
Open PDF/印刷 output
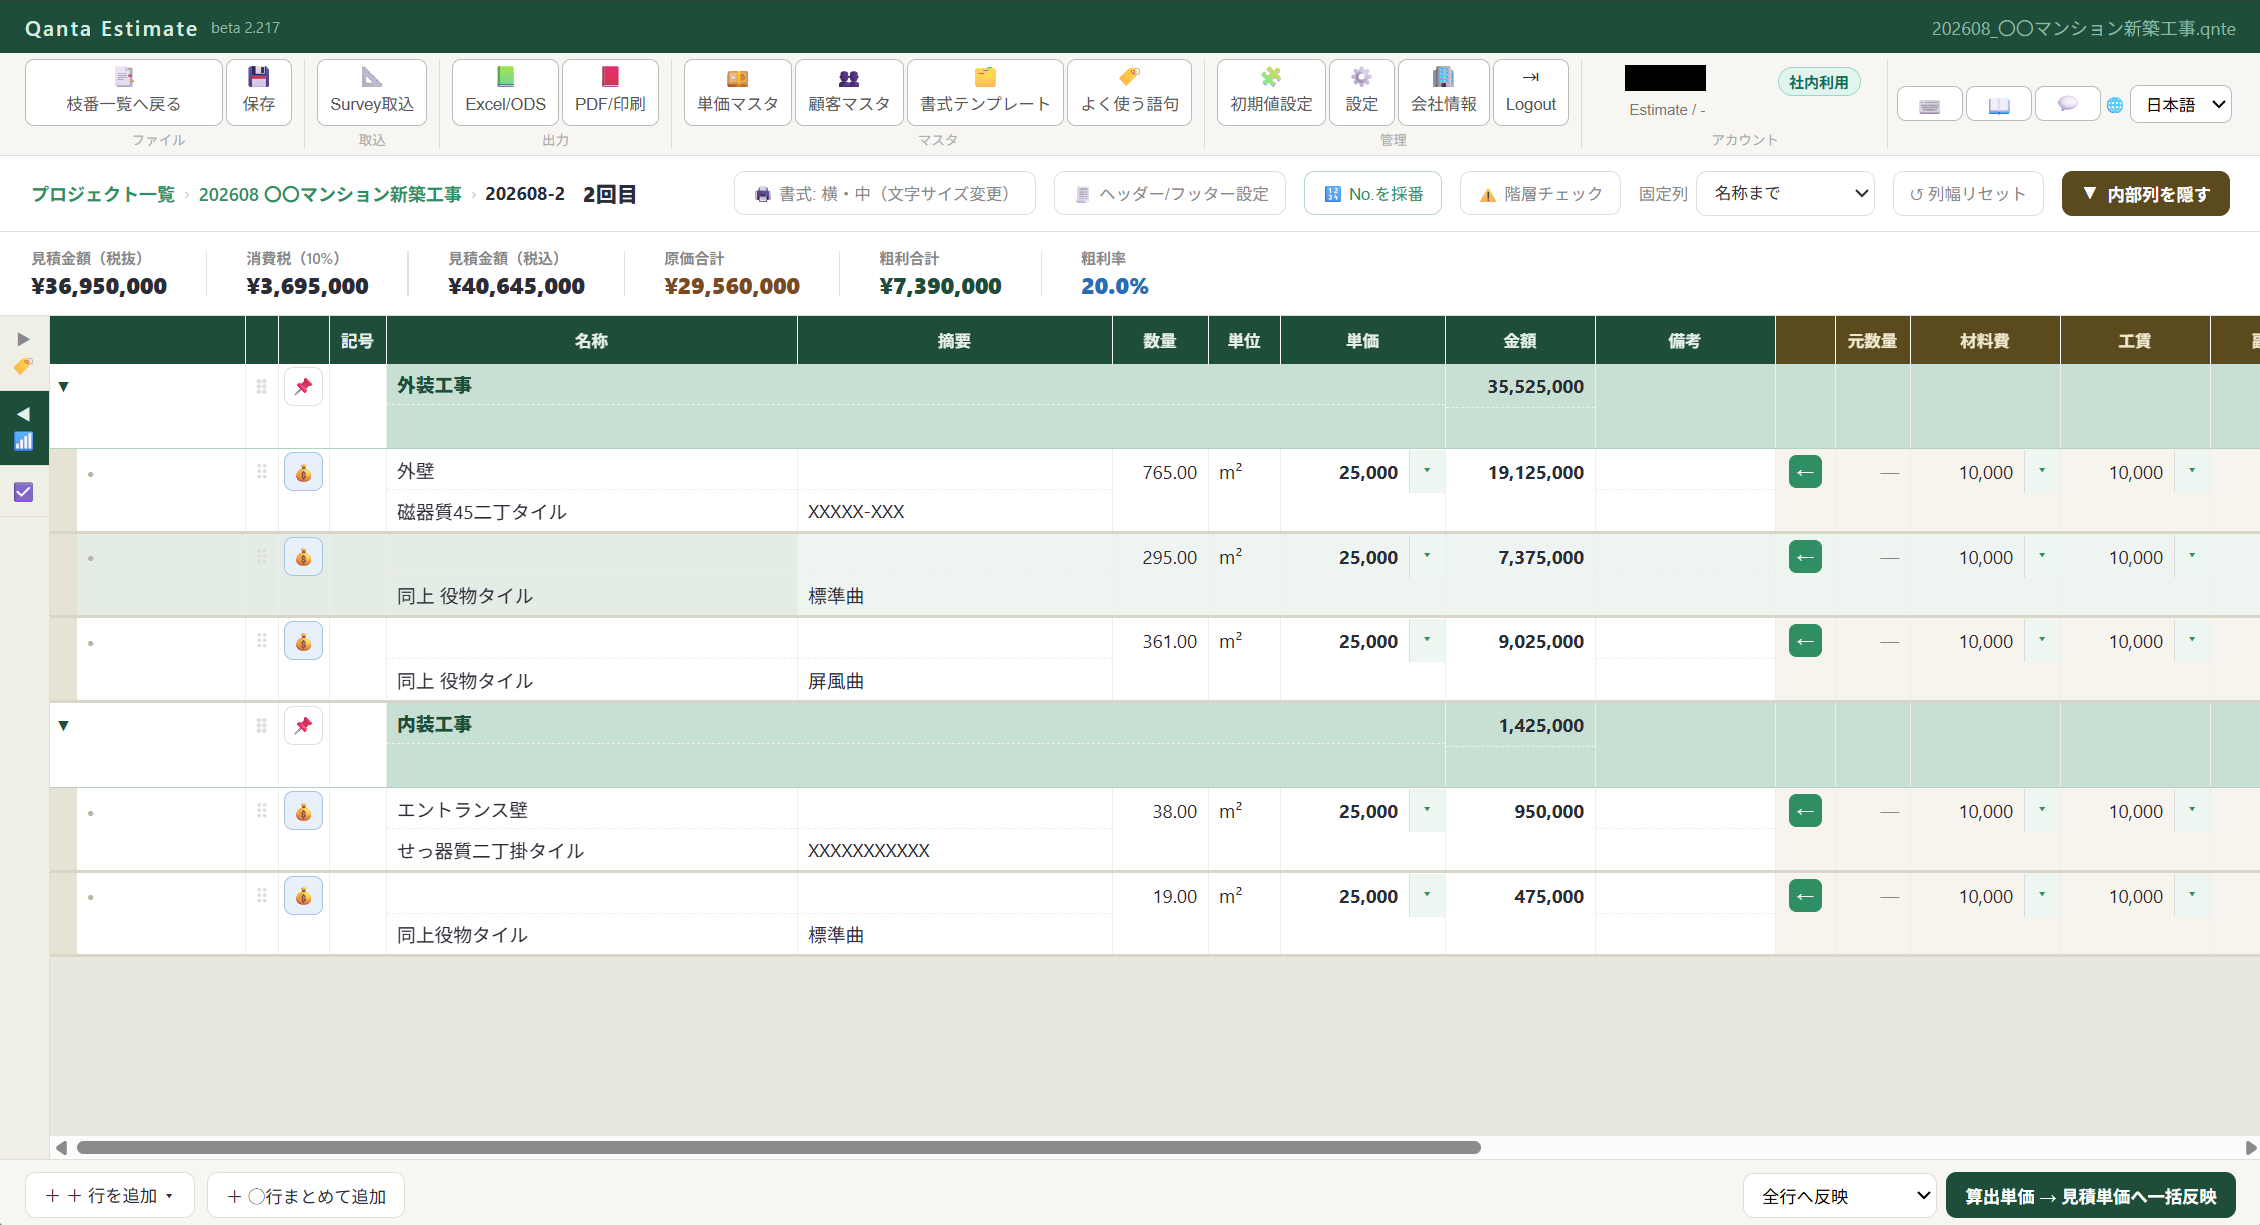610,92
